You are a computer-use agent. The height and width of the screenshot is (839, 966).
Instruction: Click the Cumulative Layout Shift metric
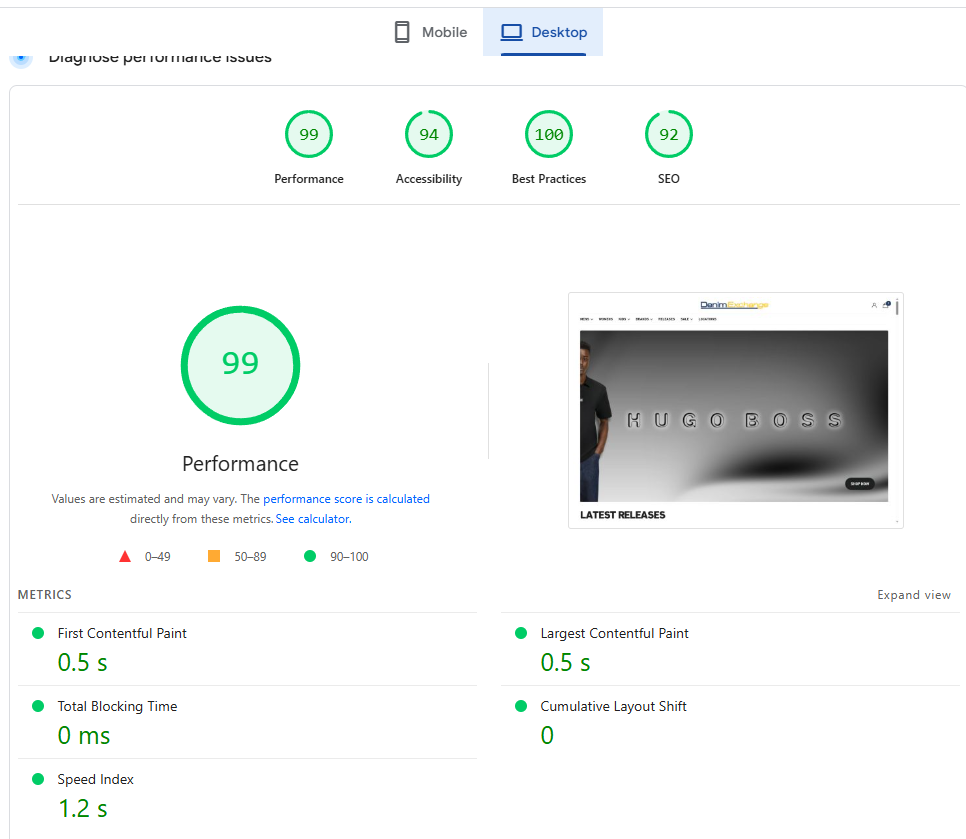click(613, 706)
